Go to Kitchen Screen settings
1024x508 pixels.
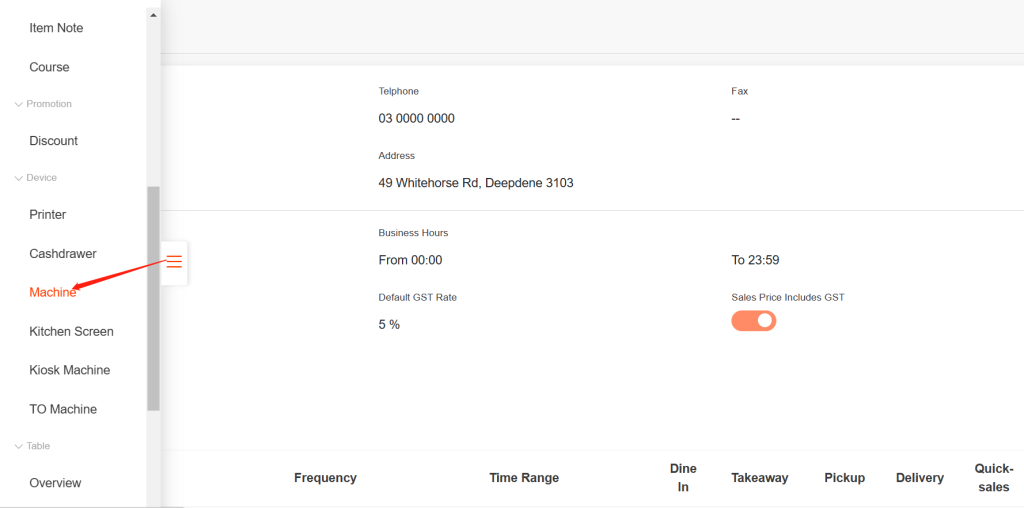71,331
